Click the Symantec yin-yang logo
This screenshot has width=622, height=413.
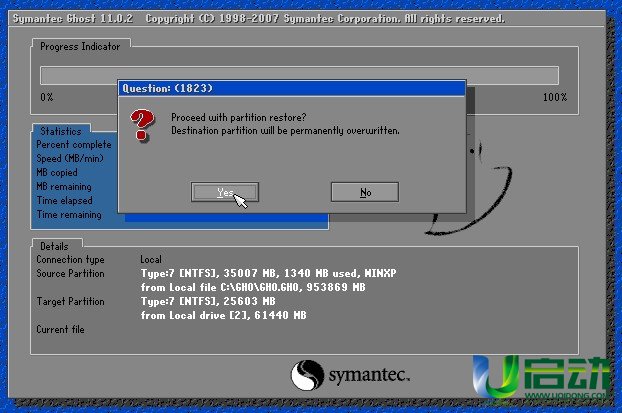[x=307, y=375]
